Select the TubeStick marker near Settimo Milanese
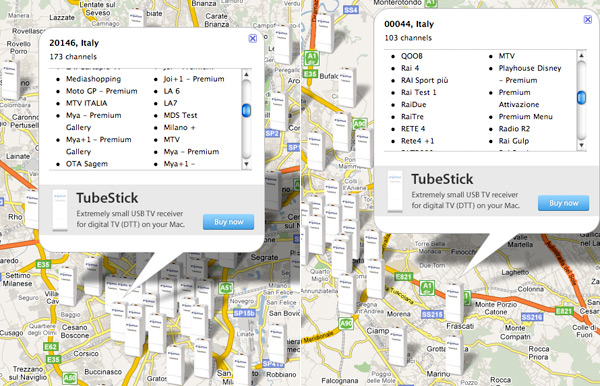The image size is (600, 386). (x=68, y=286)
